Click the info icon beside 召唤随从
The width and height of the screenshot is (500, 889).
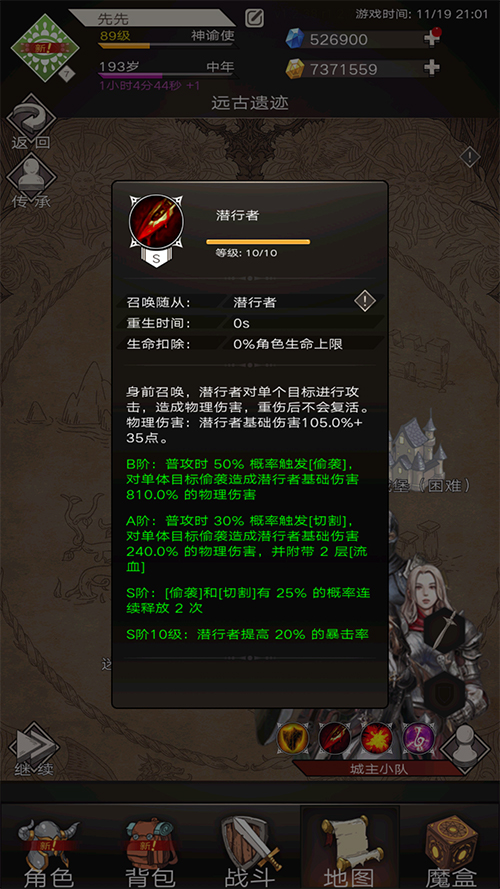pos(365,301)
